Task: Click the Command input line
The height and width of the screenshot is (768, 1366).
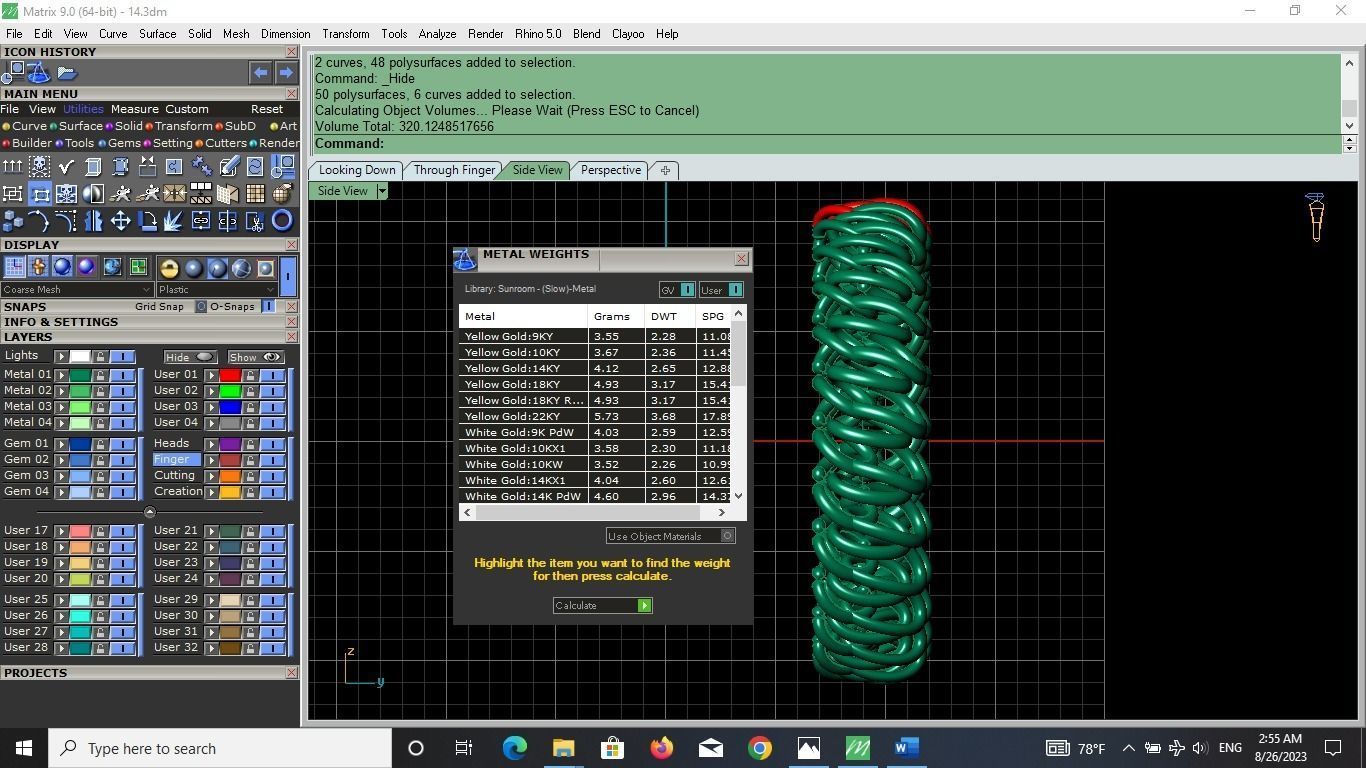Action: 825,143
